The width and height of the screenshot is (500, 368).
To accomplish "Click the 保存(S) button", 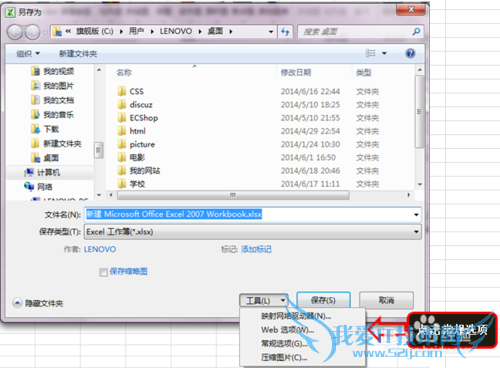I will point(323,300).
